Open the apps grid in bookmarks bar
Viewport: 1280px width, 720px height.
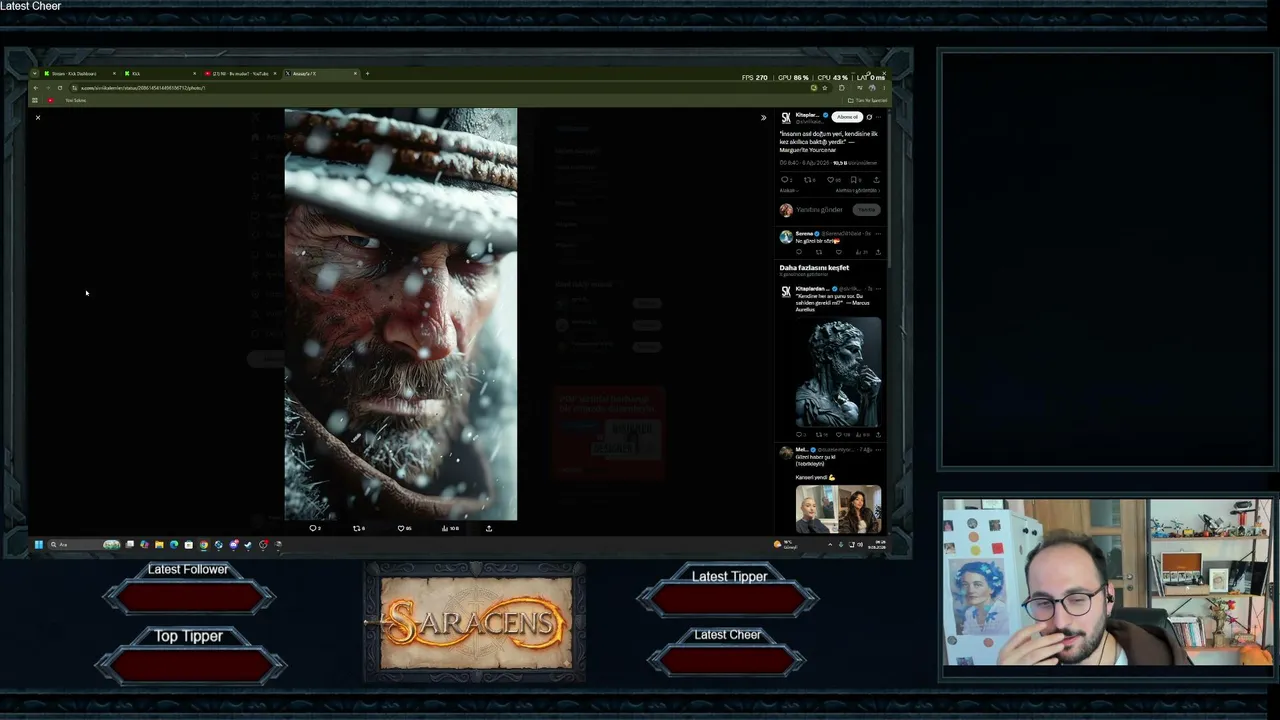(35, 100)
